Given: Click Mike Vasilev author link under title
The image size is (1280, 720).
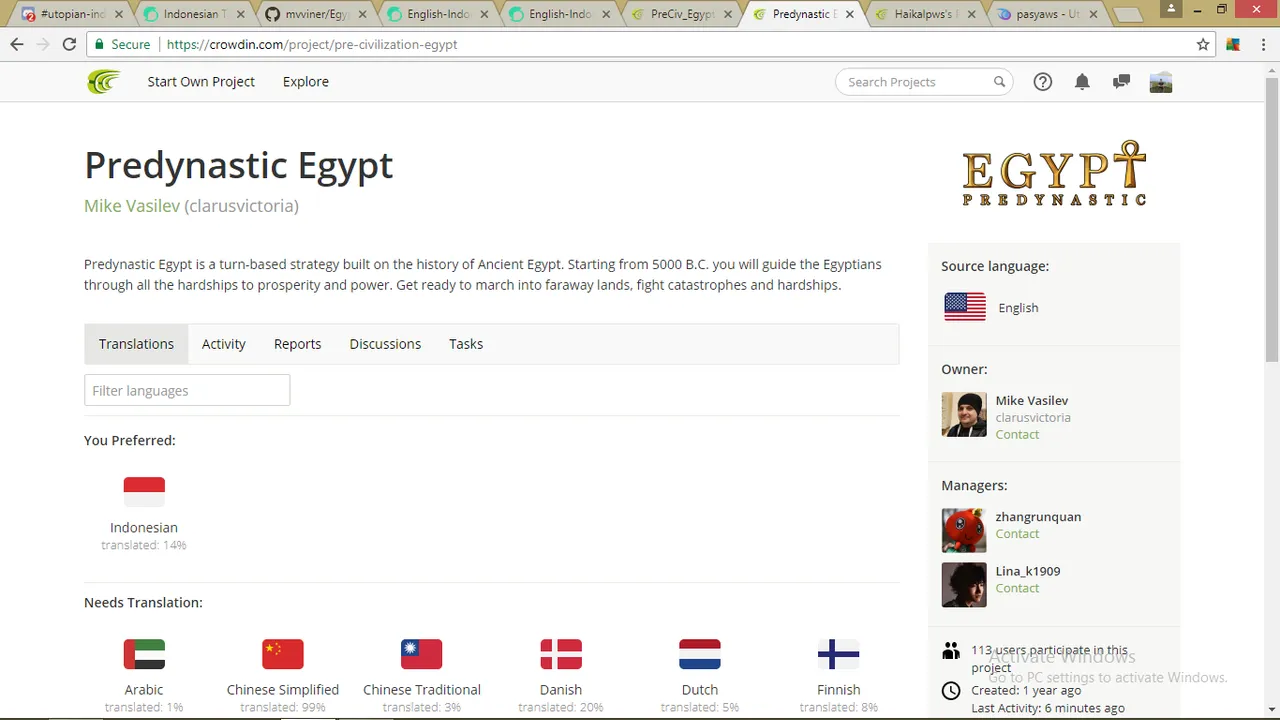Looking at the screenshot, I should (x=132, y=206).
